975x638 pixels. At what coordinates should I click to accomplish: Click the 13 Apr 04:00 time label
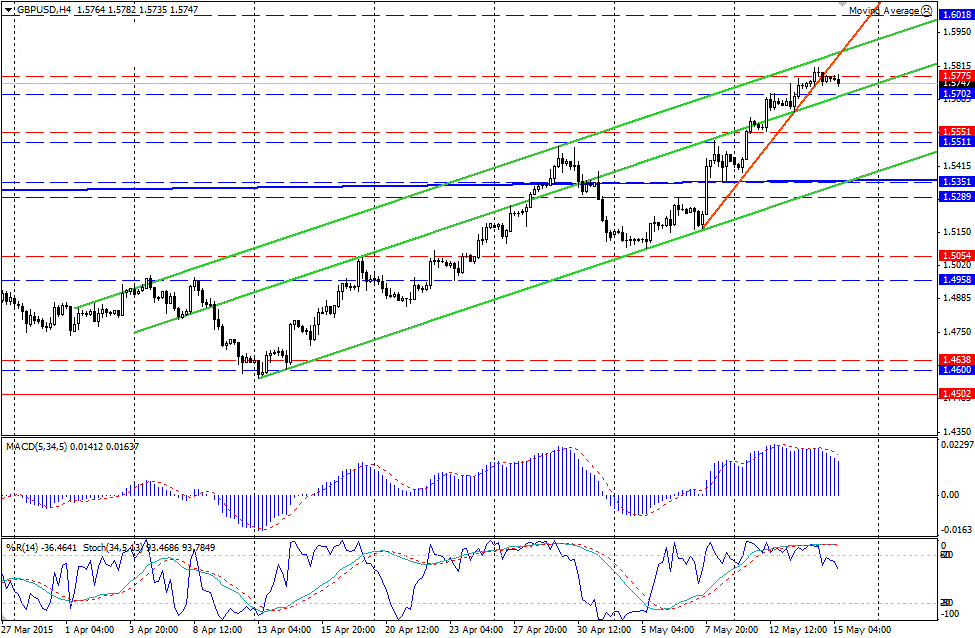284,629
